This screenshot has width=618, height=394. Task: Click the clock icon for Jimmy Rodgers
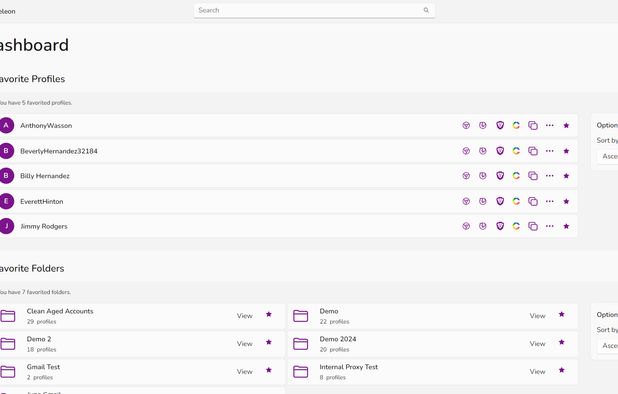tap(483, 226)
